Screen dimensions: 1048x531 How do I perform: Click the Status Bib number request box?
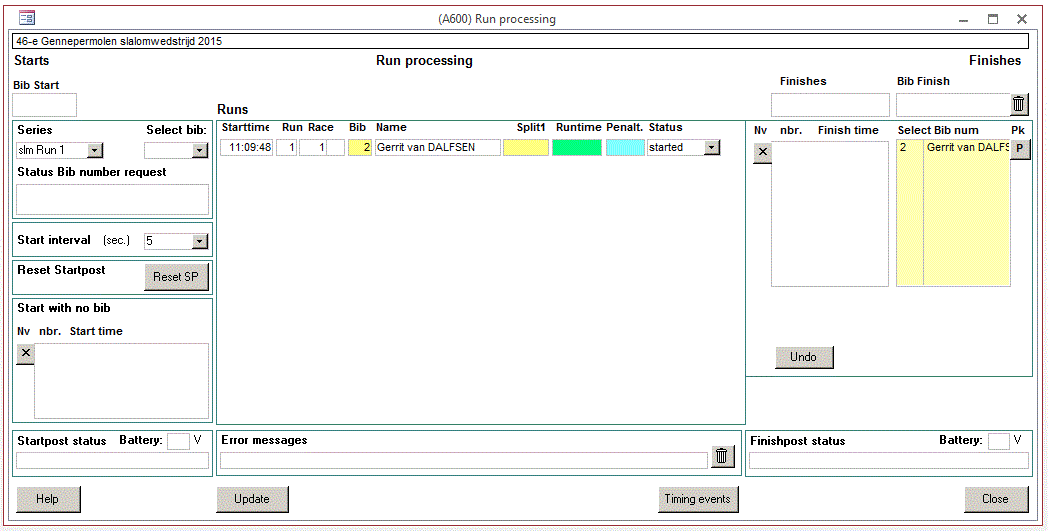click(x=112, y=199)
